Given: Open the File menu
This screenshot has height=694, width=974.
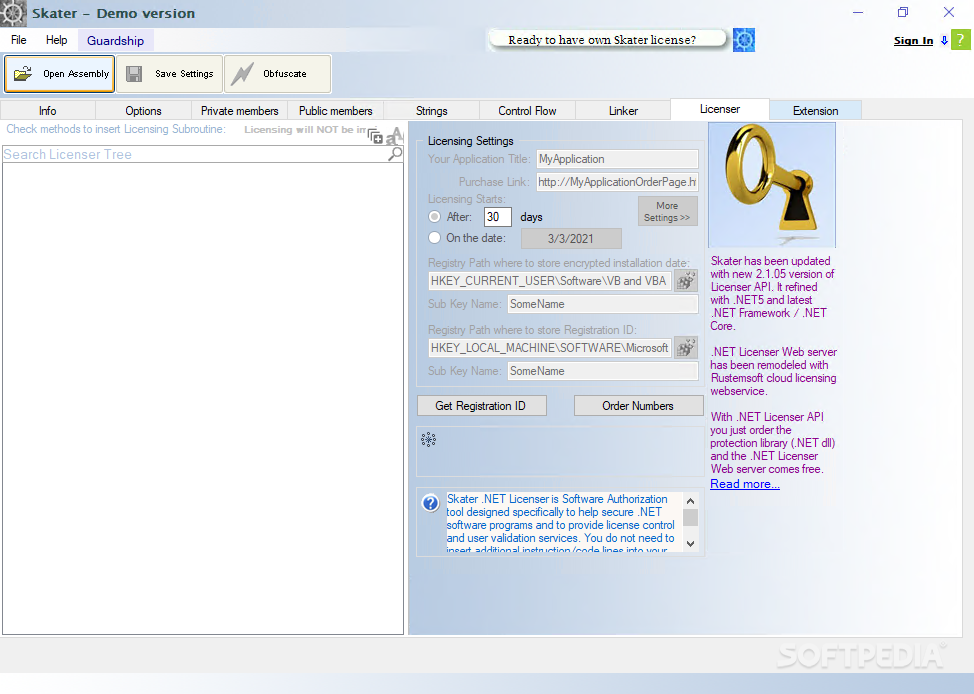Looking at the screenshot, I should [19, 40].
